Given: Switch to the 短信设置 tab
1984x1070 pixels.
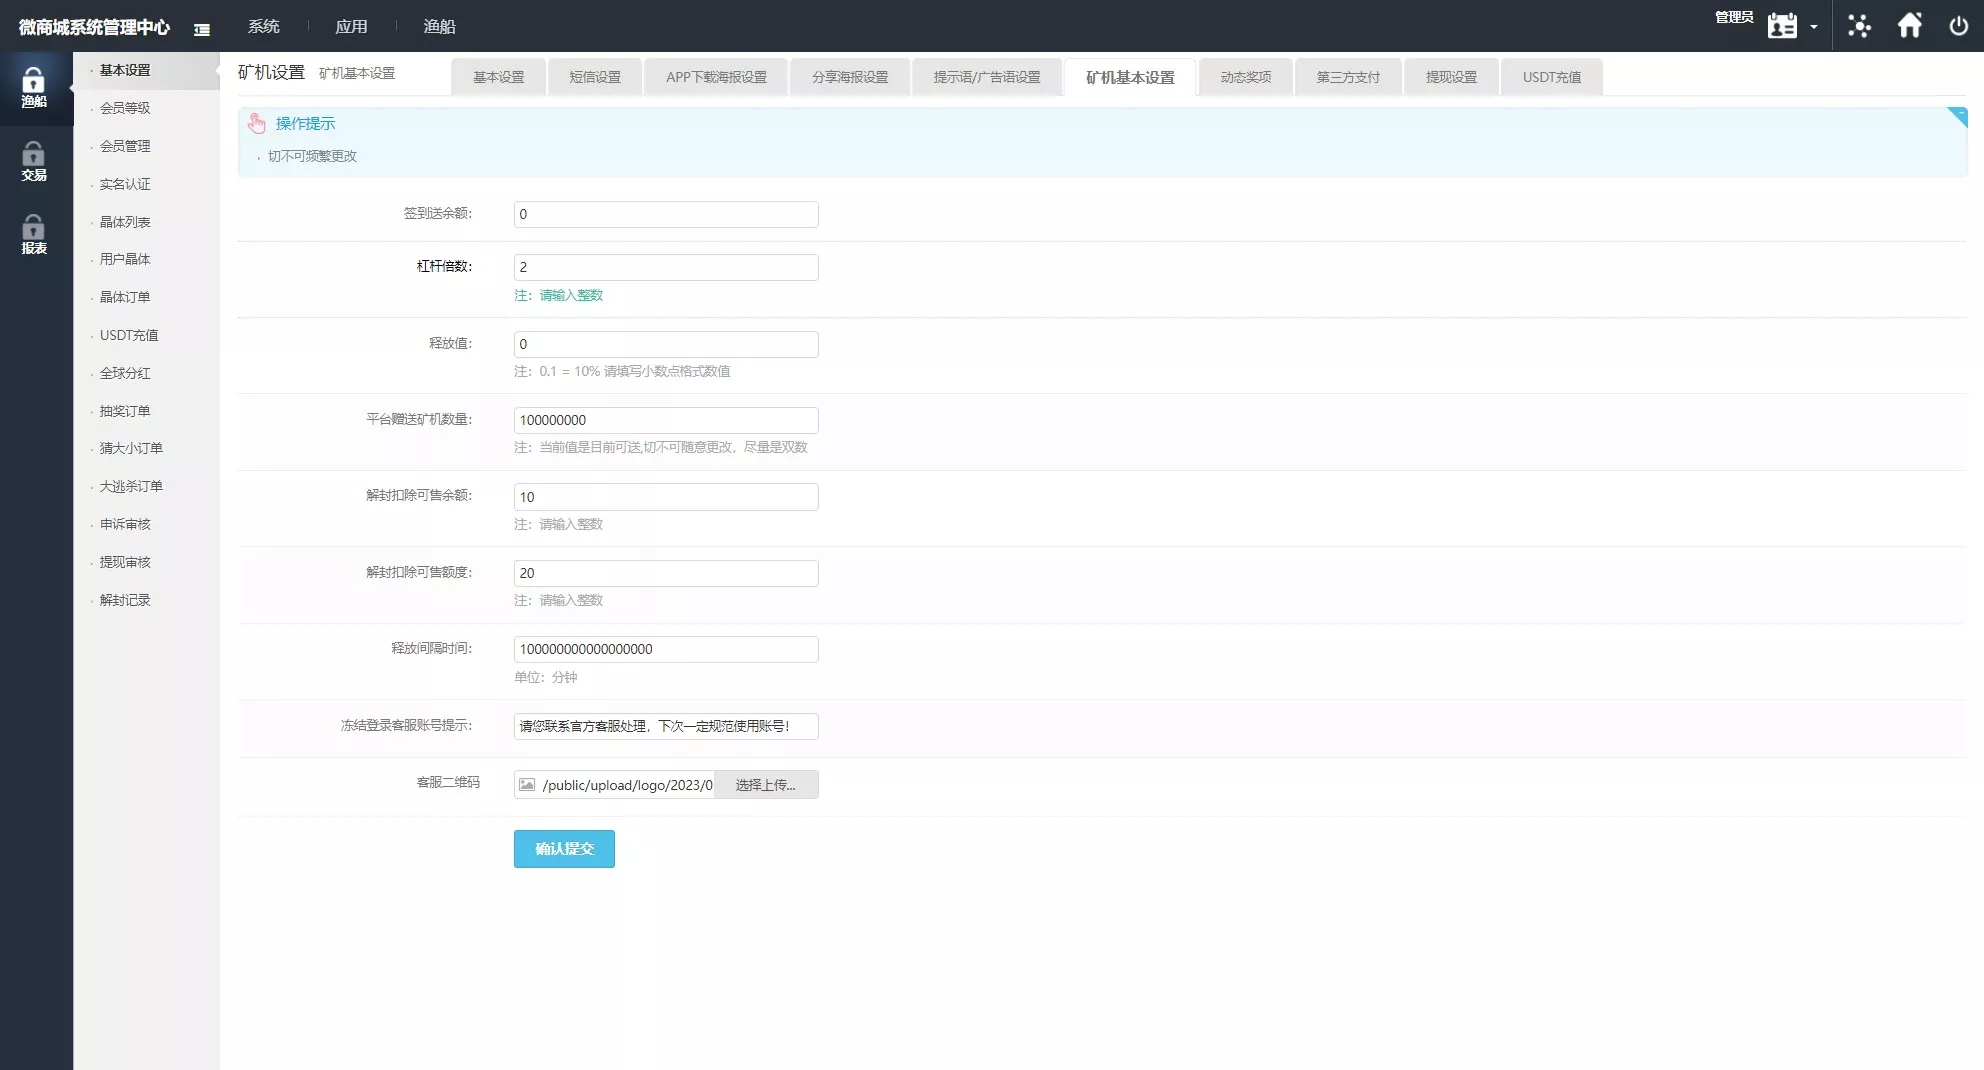Looking at the screenshot, I should (x=595, y=77).
